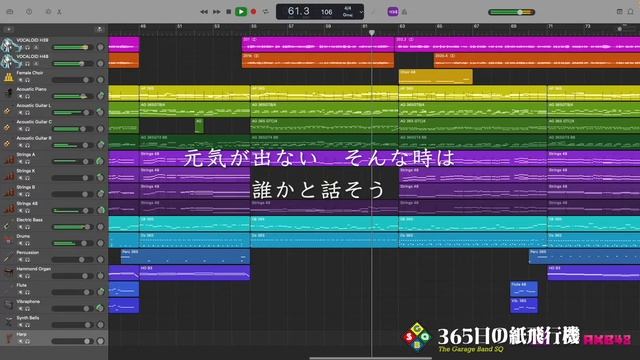Viewport: 640px width, 360px height.
Task: Toggle the Metronome button
Action: 404,12
